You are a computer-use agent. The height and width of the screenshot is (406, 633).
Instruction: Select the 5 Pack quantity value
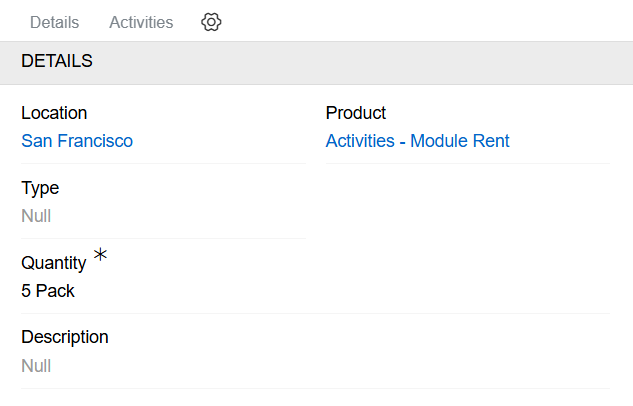click(x=48, y=291)
